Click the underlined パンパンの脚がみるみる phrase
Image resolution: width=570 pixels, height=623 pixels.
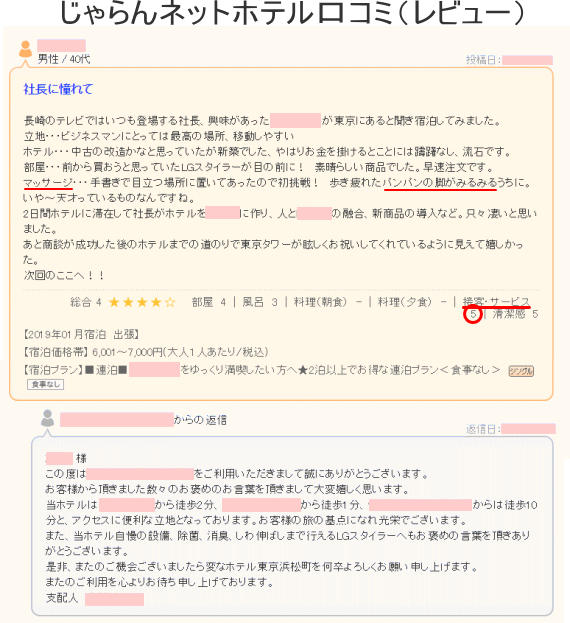[x=440, y=183]
